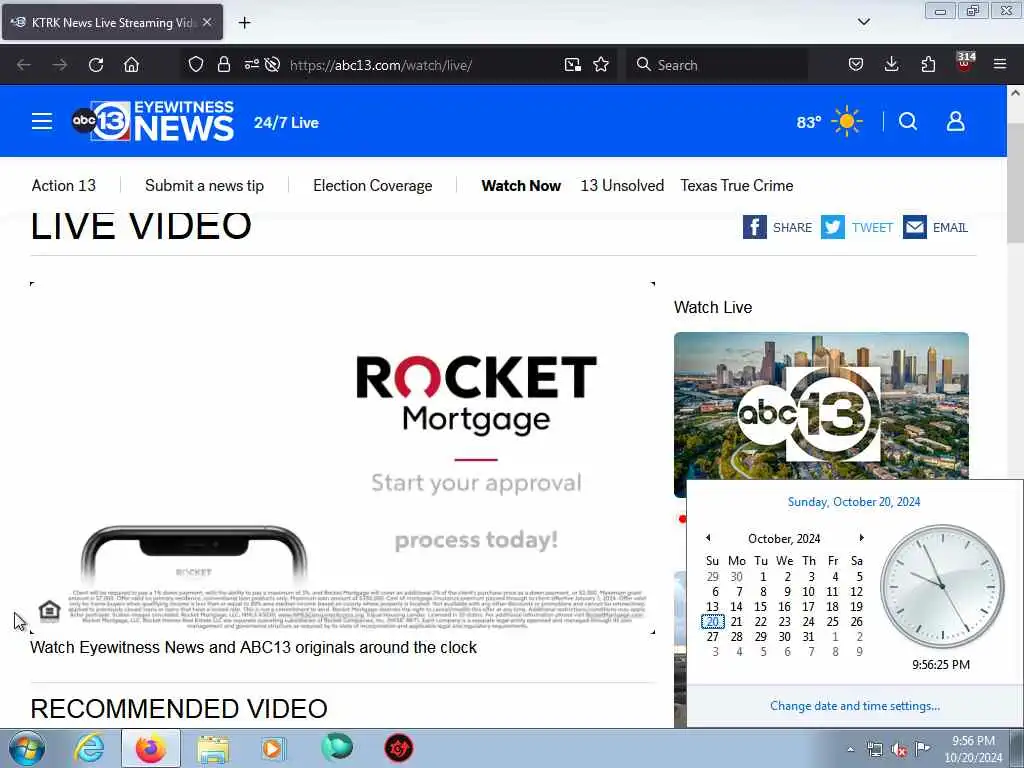Open the Action 13 menu item

click(63, 185)
